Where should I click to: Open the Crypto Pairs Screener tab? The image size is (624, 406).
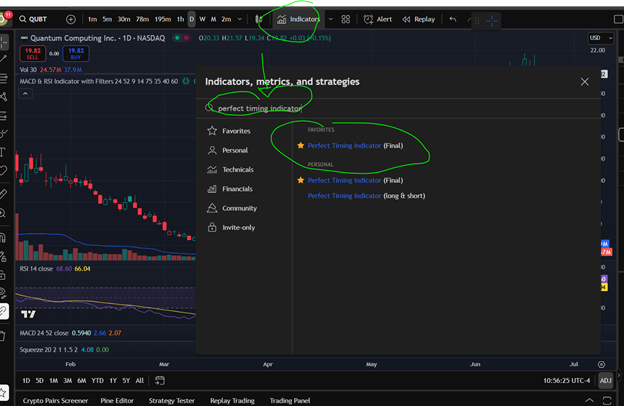tap(55, 400)
